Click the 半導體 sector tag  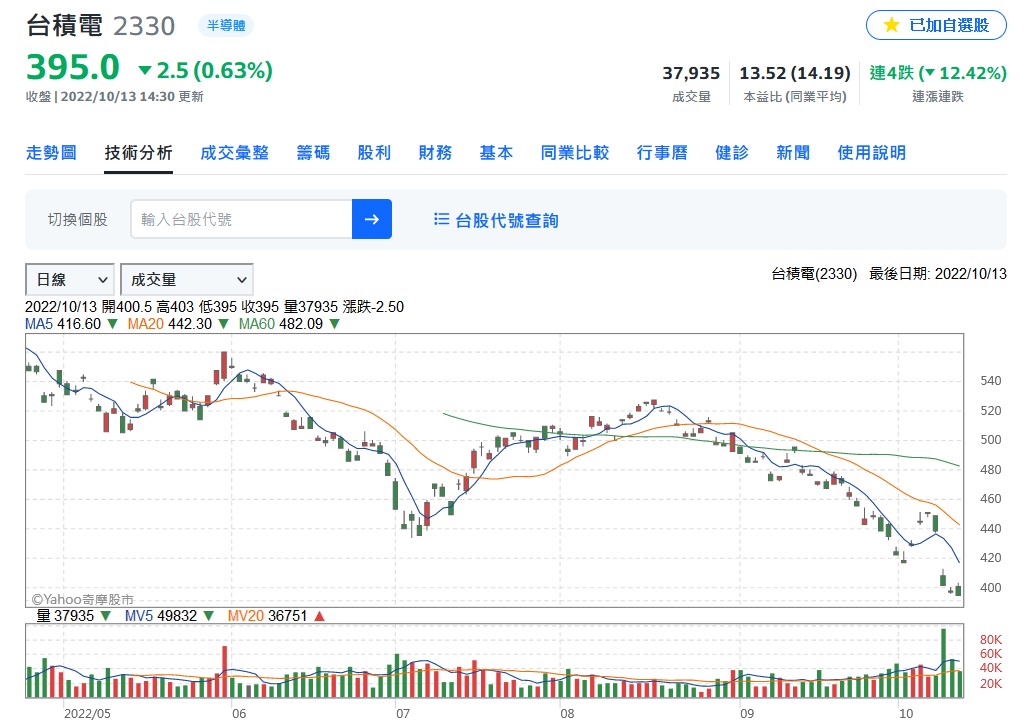tap(226, 26)
